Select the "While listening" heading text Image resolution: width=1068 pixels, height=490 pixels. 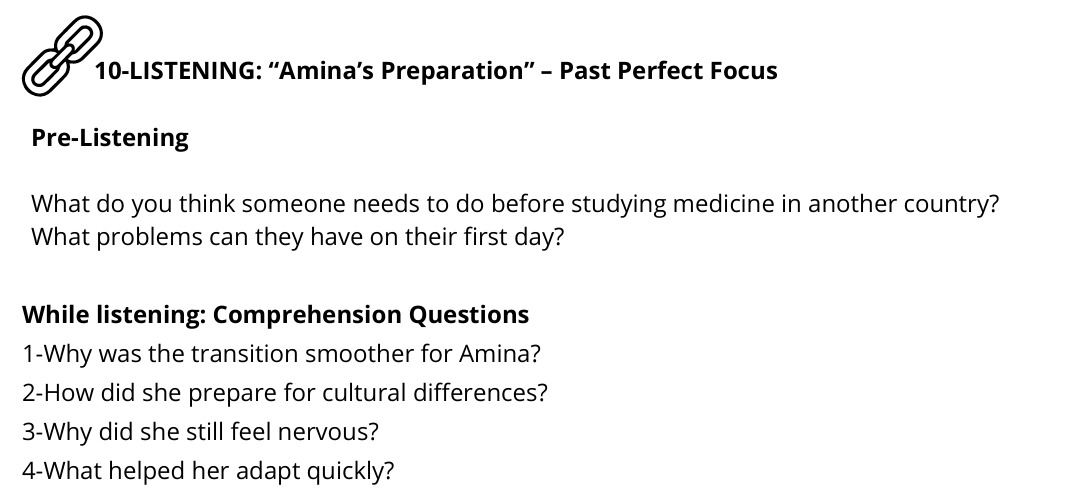114,315
